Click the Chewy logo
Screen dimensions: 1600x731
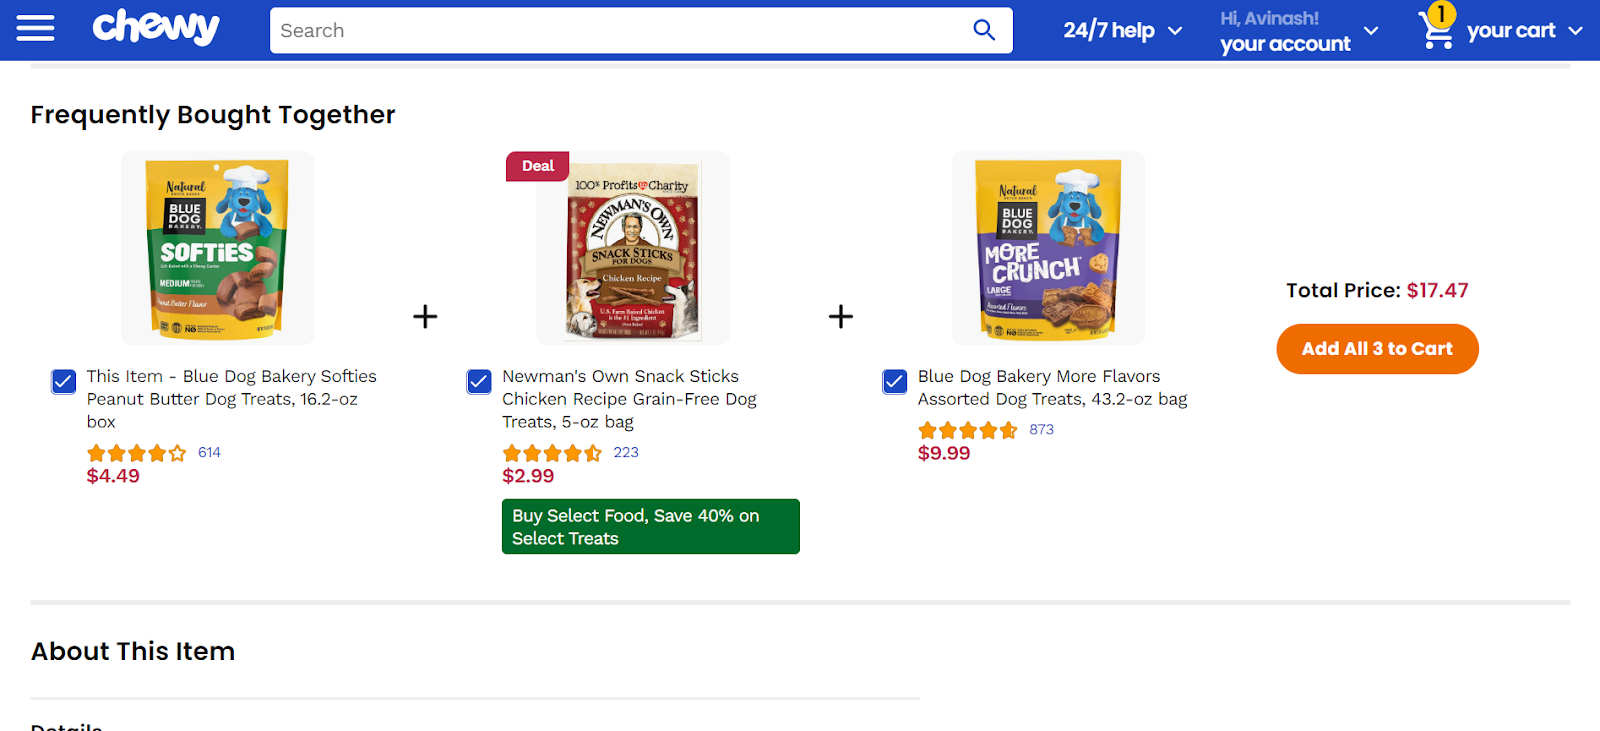tap(156, 28)
